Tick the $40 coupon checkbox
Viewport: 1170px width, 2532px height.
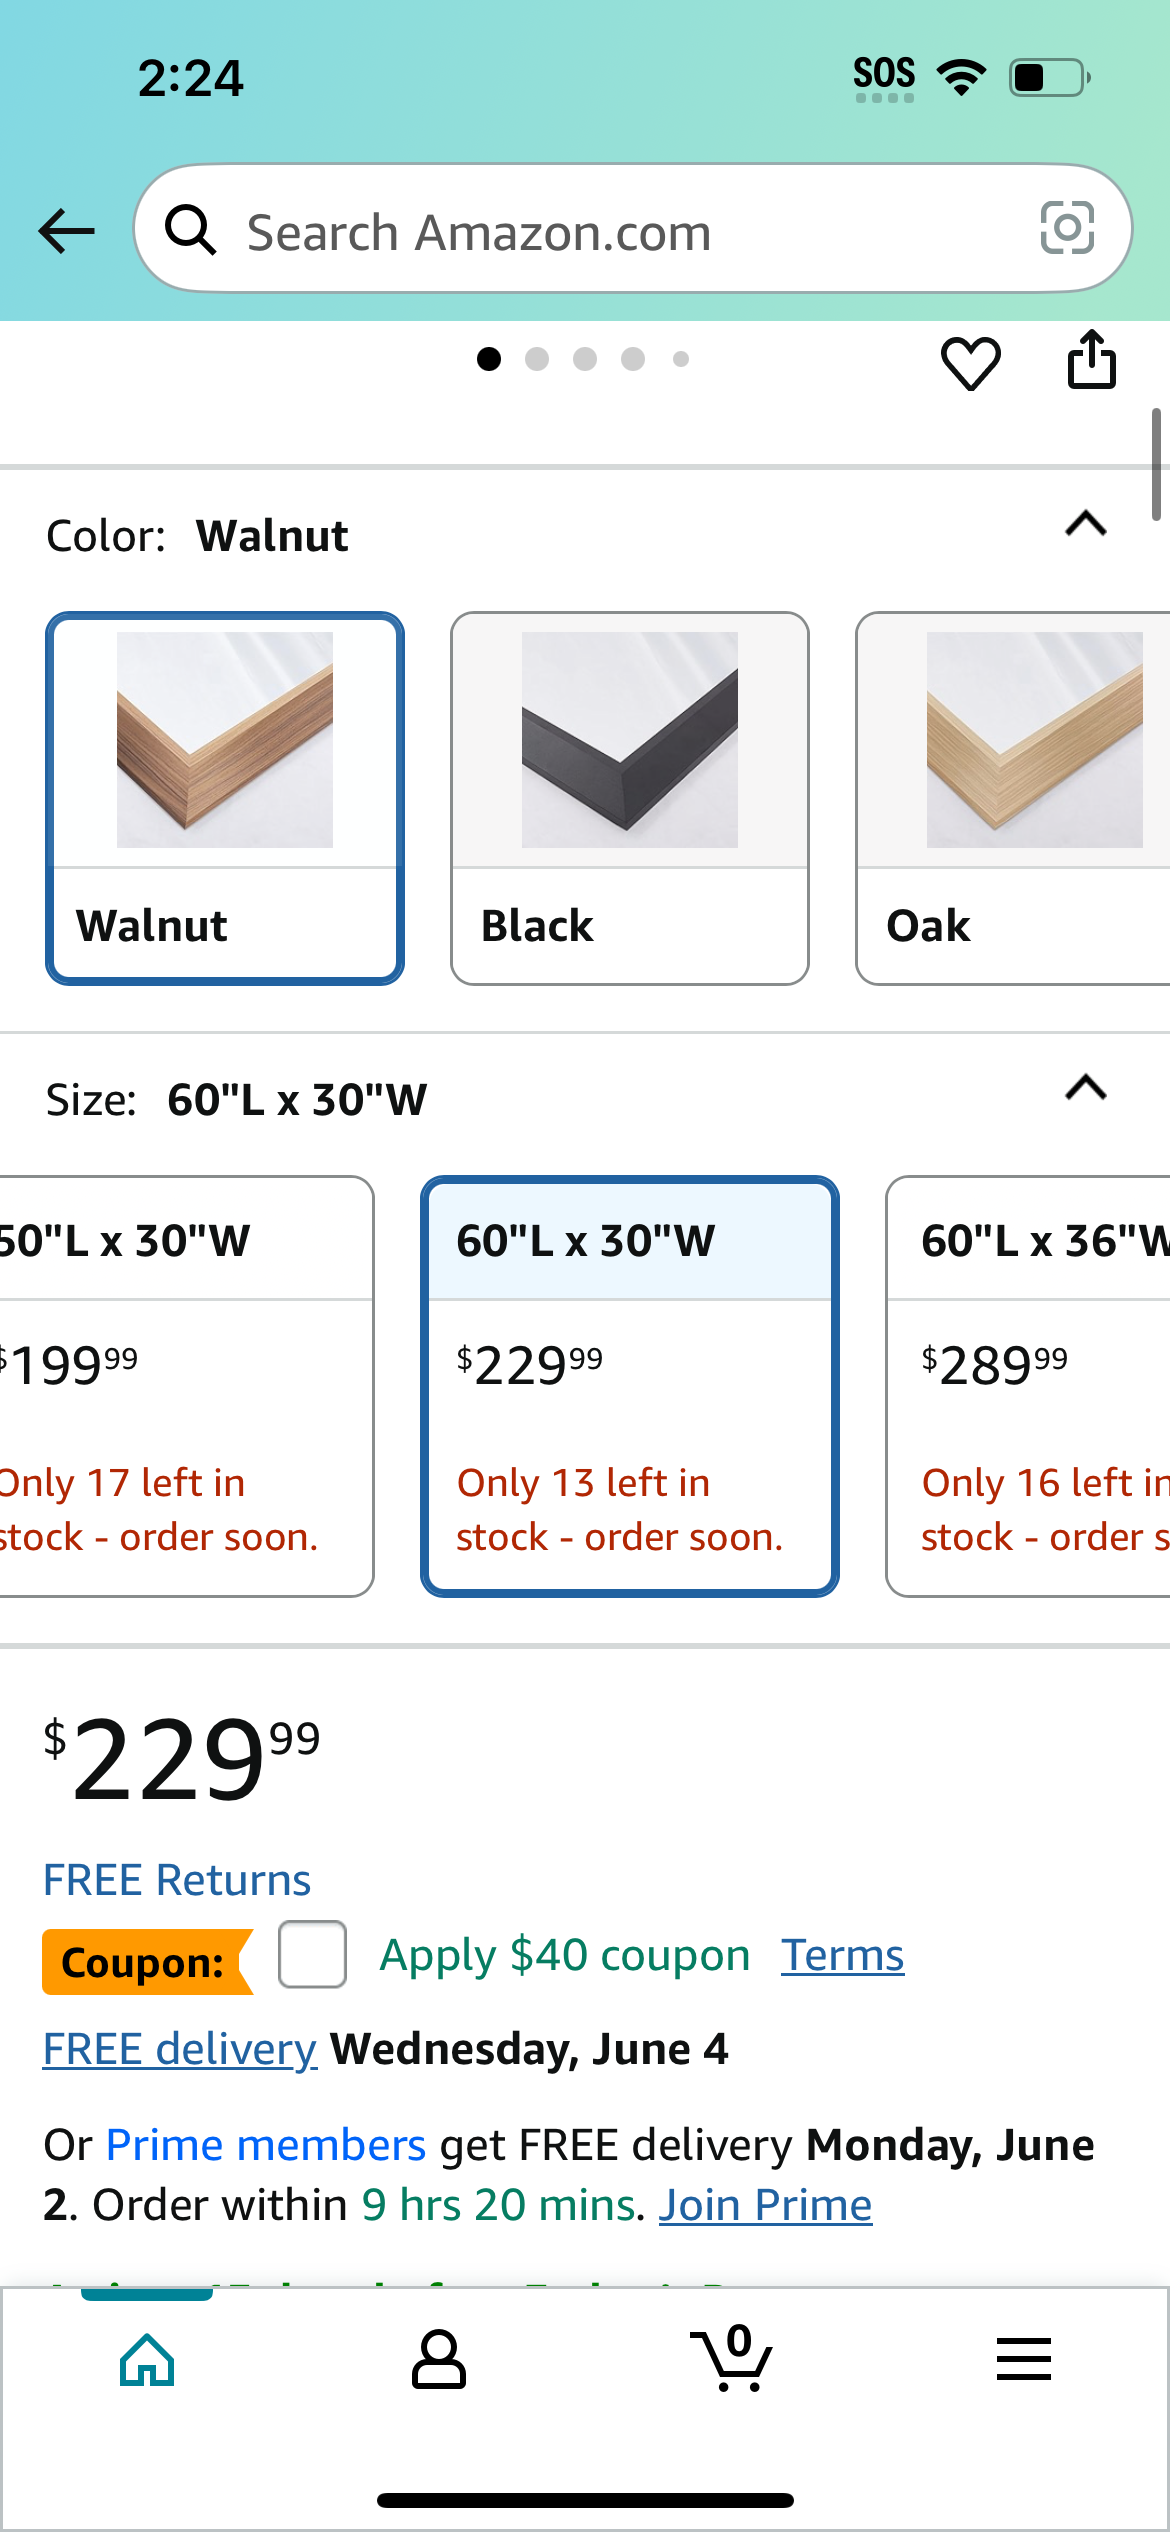tap(313, 1954)
